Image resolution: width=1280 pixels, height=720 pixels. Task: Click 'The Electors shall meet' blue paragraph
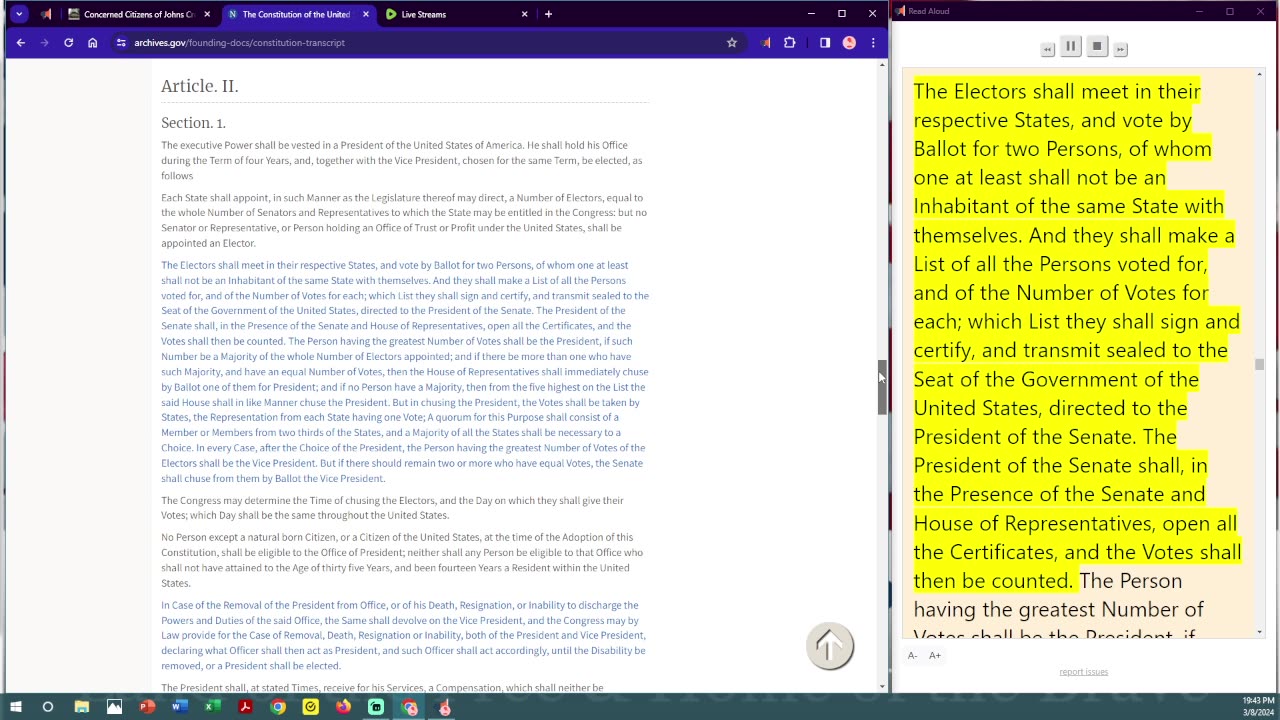pos(405,371)
